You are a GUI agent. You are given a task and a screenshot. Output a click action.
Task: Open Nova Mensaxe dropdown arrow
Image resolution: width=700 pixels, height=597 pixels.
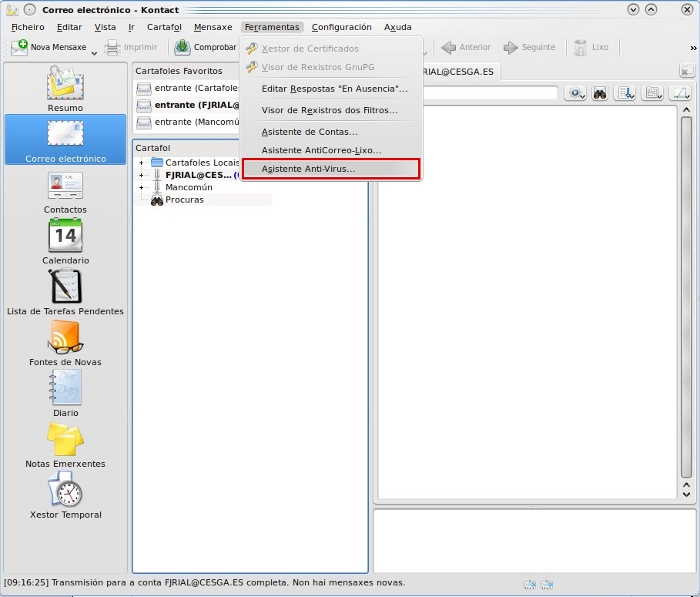click(x=95, y=52)
